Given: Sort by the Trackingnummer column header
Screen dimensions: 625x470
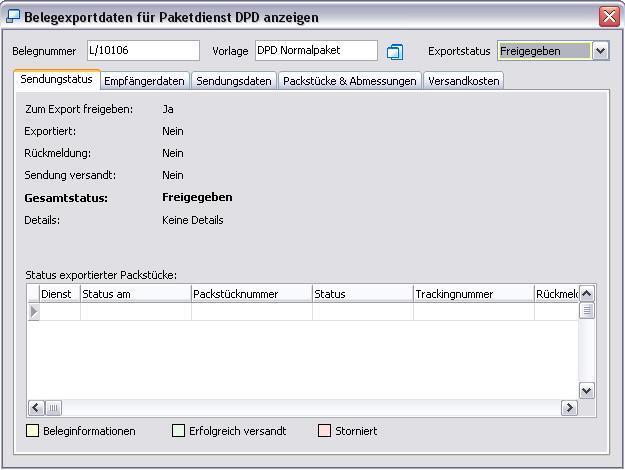Looking at the screenshot, I should click(473, 294).
